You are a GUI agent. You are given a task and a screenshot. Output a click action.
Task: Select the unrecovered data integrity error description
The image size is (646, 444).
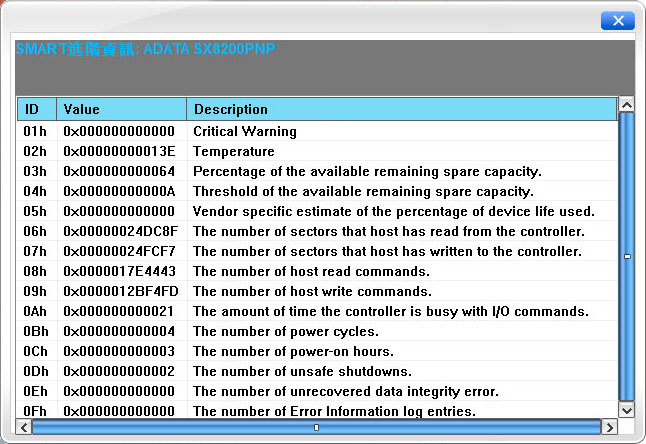tap(346, 391)
